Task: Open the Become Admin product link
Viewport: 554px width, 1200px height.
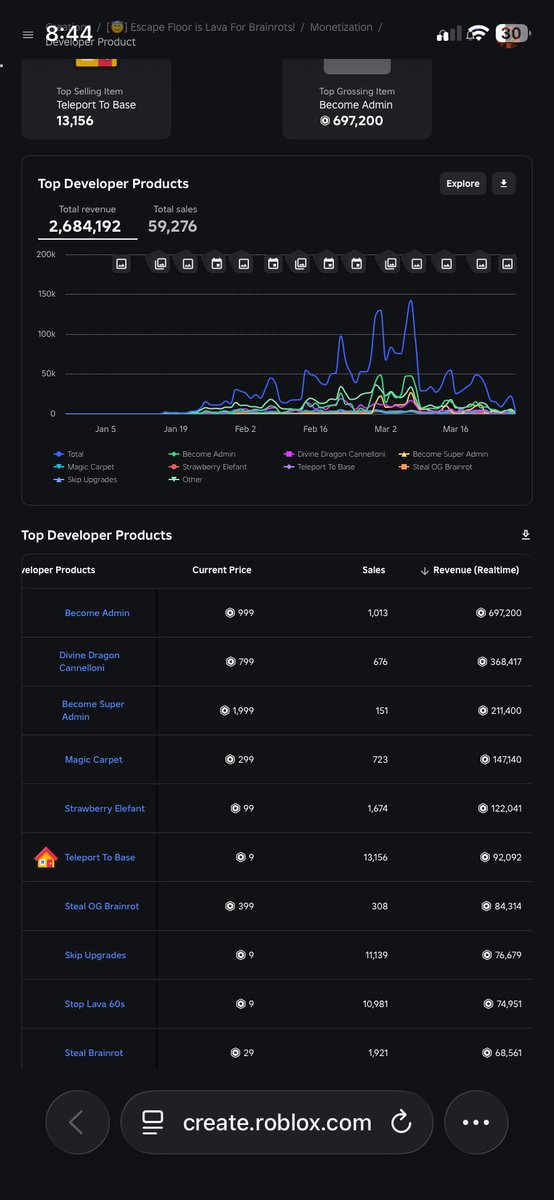Action: 97,613
